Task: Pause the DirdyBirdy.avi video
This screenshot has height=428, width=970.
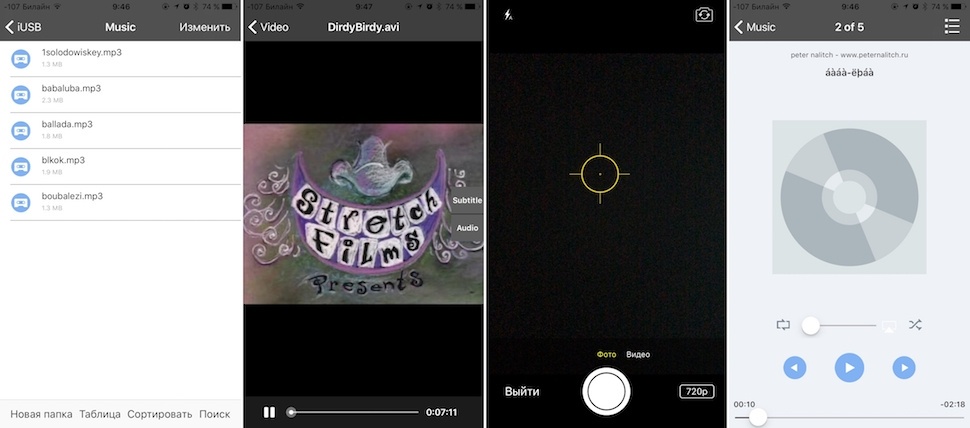Action: point(269,412)
